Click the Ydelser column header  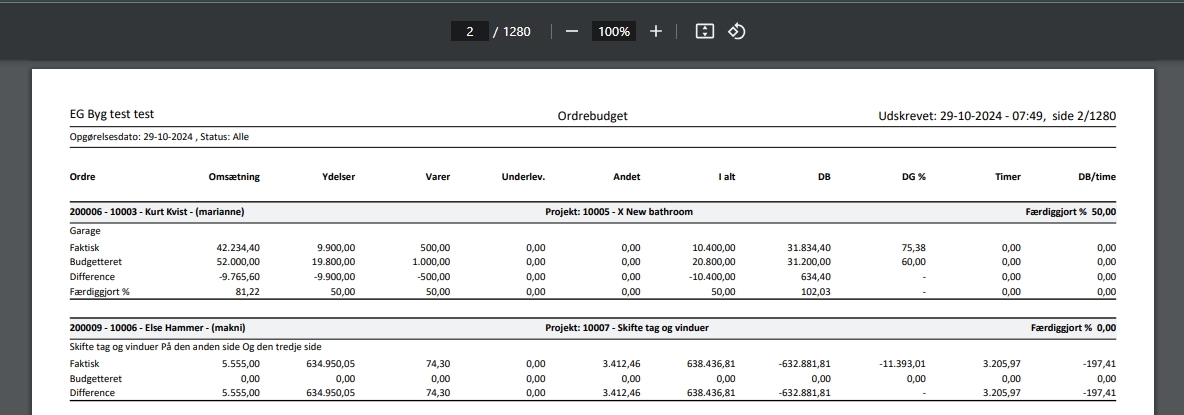click(x=335, y=177)
